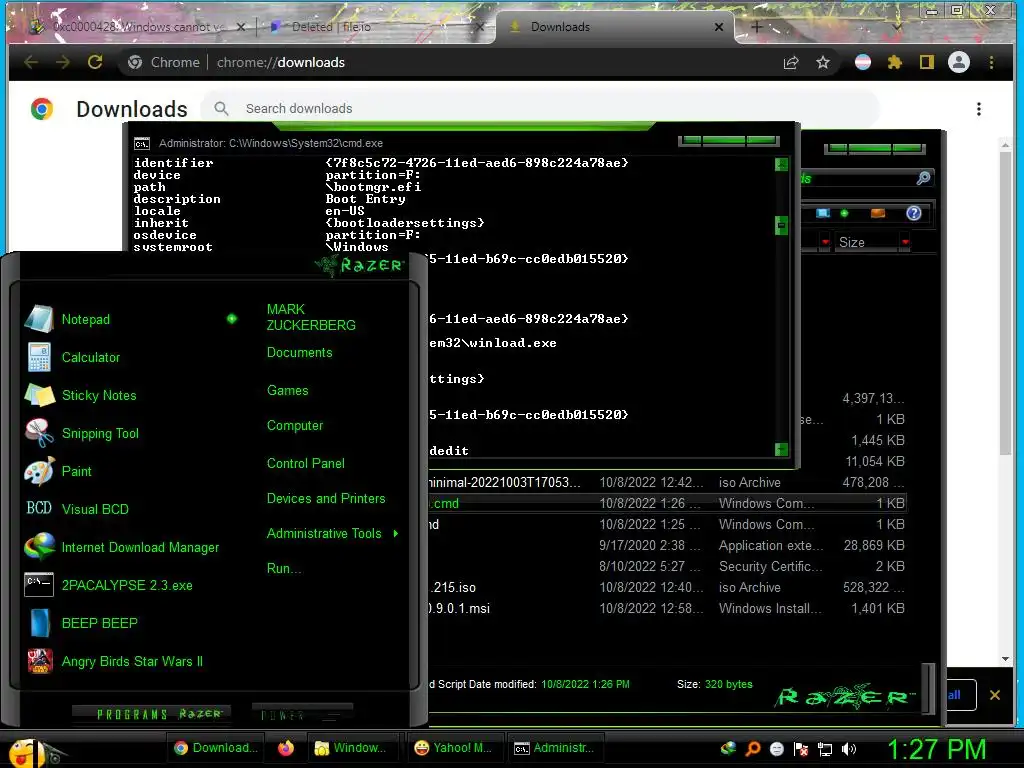Open a new Chrome tab
The height and width of the screenshot is (768, 1024).
click(756, 27)
